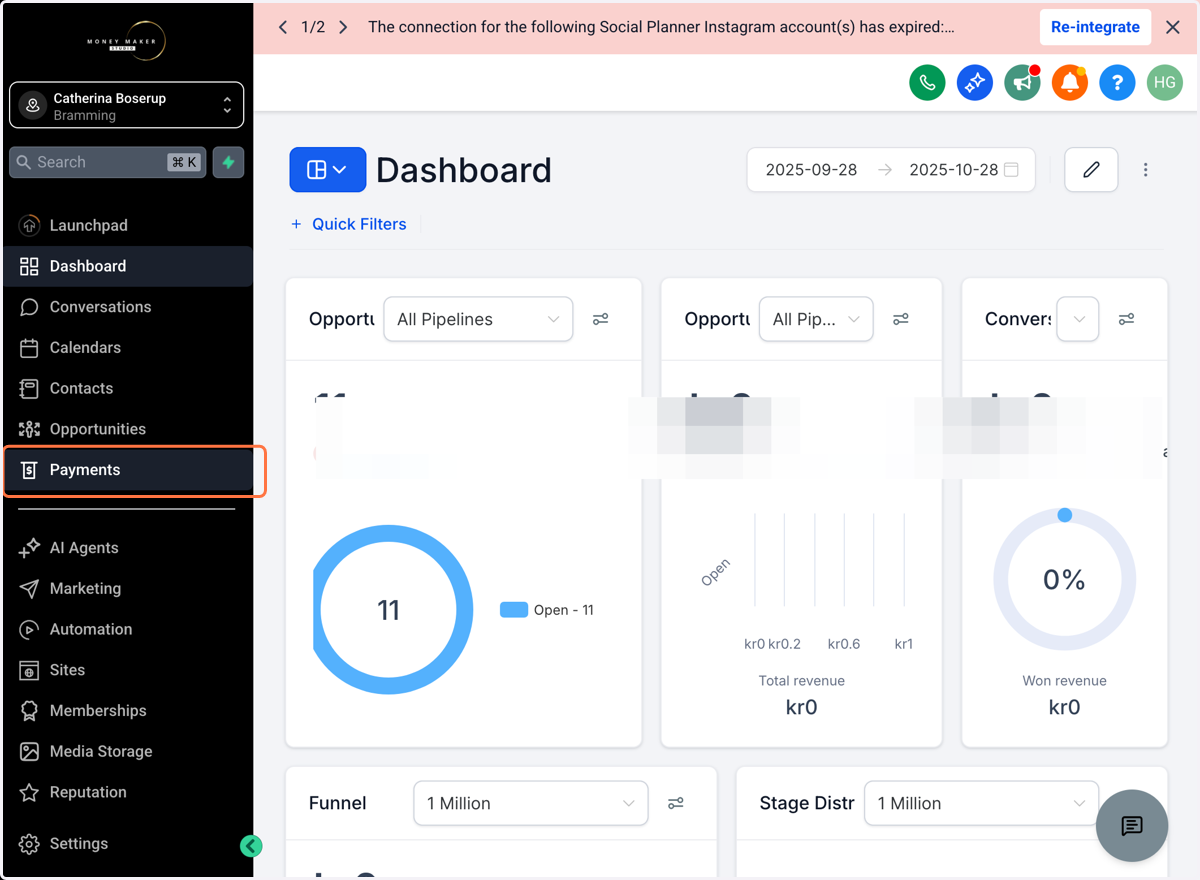The image size is (1200, 880).
Task: Open Sites in the sidebar
Action: pos(126,670)
